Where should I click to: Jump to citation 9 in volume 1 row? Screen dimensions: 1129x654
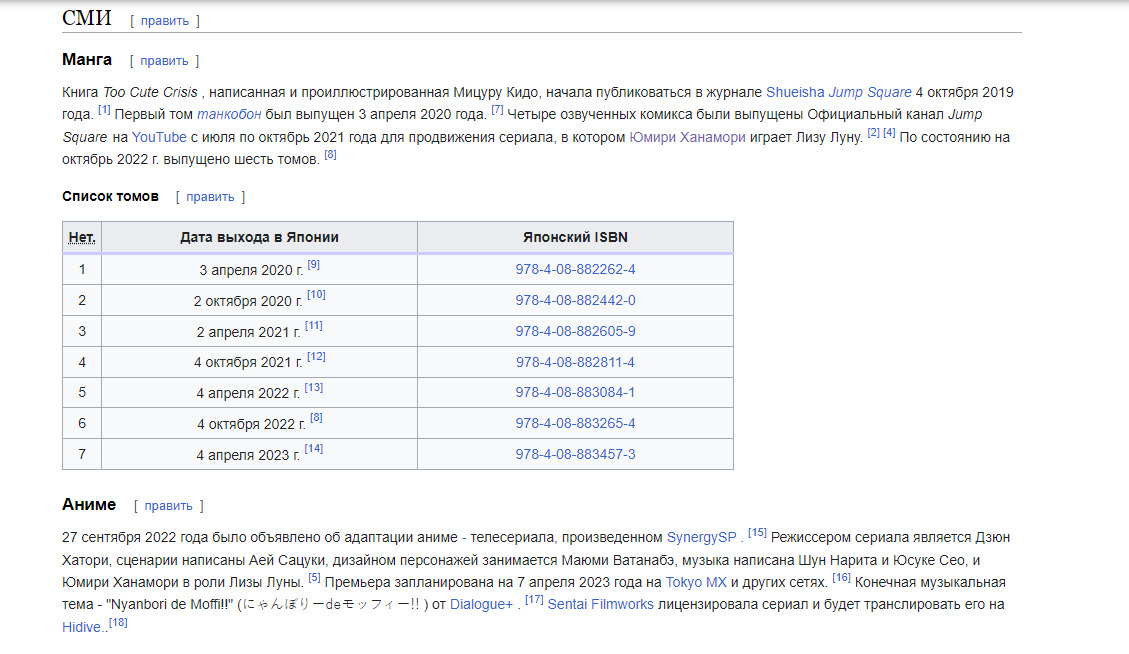314,265
